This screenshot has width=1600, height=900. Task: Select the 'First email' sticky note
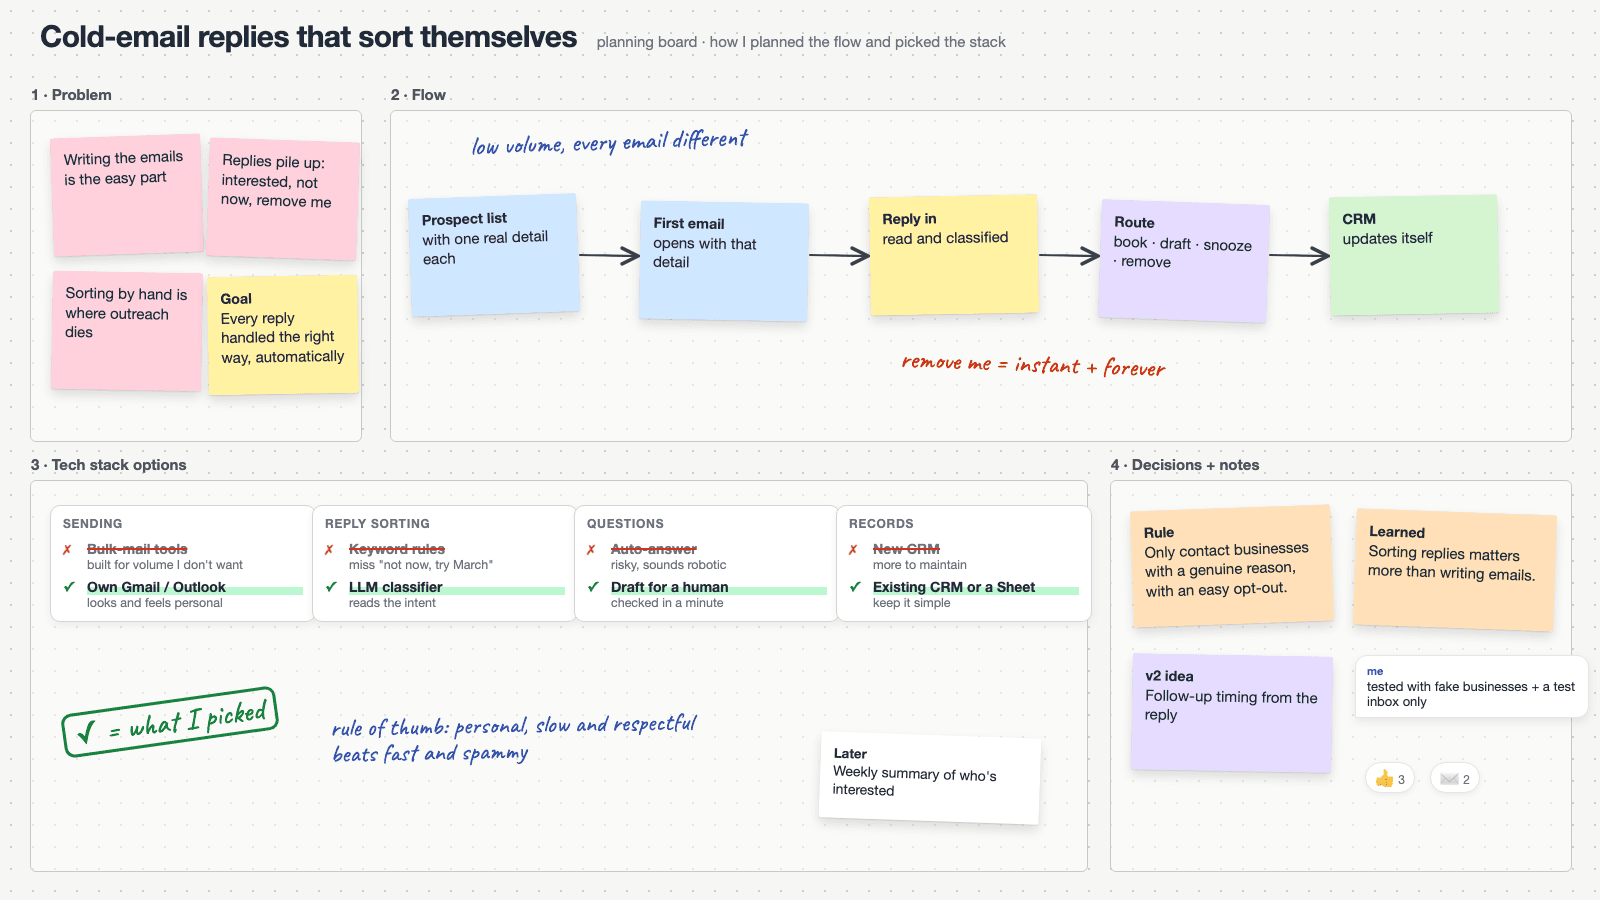pos(724,261)
